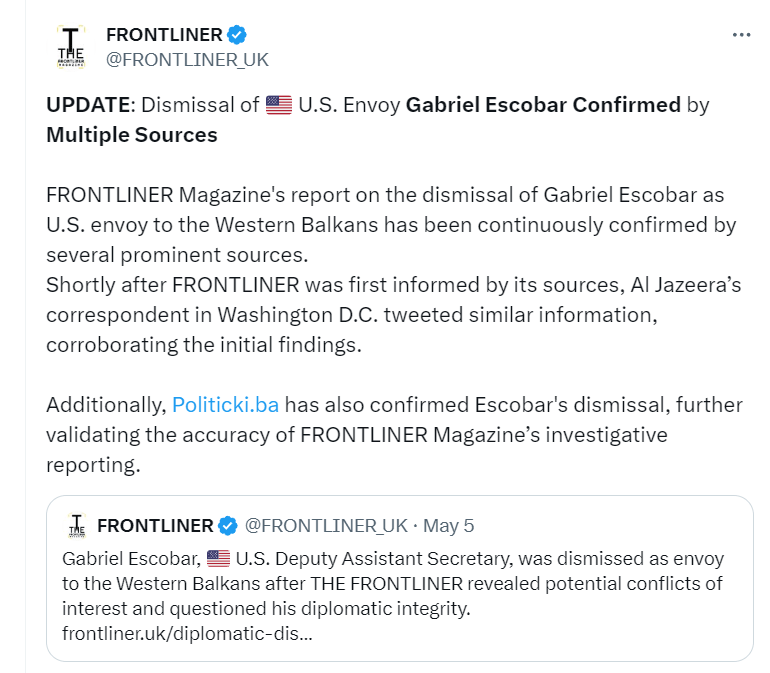Click the FRONTLINER profile avatar at top
The width and height of the screenshot is (770, 673).
click(72, 46)
